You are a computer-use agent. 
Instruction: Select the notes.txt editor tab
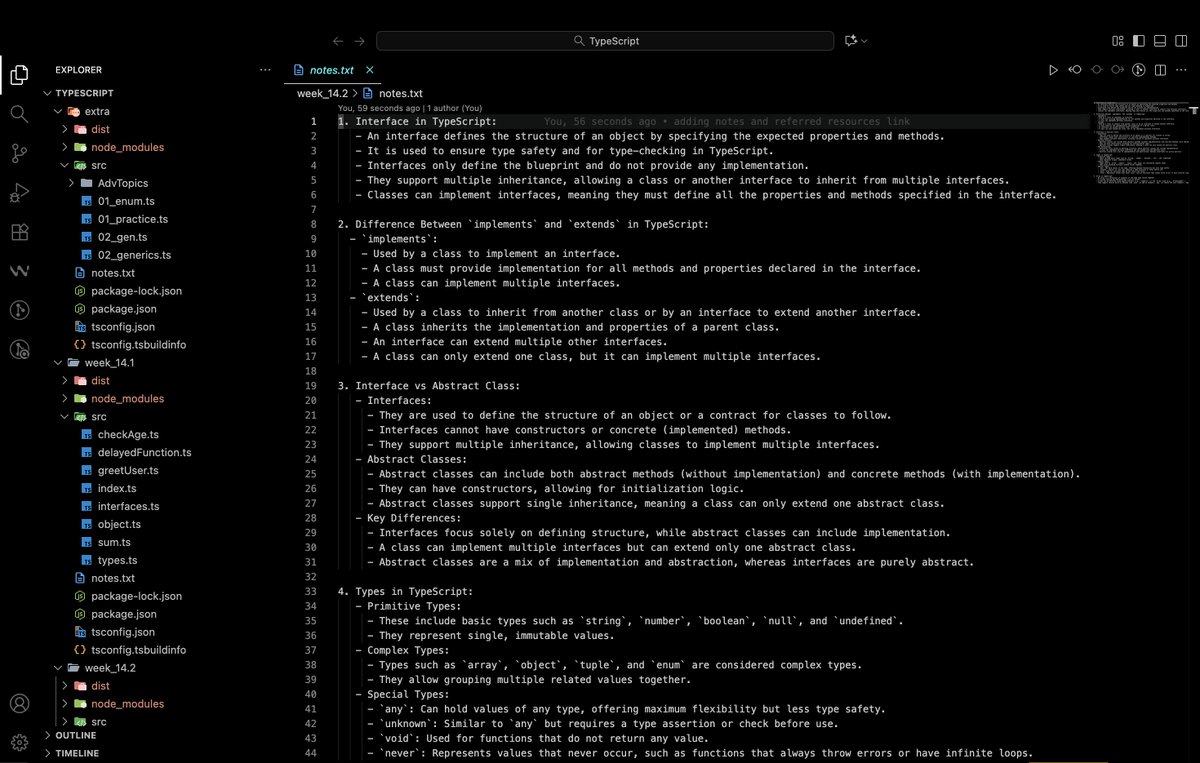[331, 70]
